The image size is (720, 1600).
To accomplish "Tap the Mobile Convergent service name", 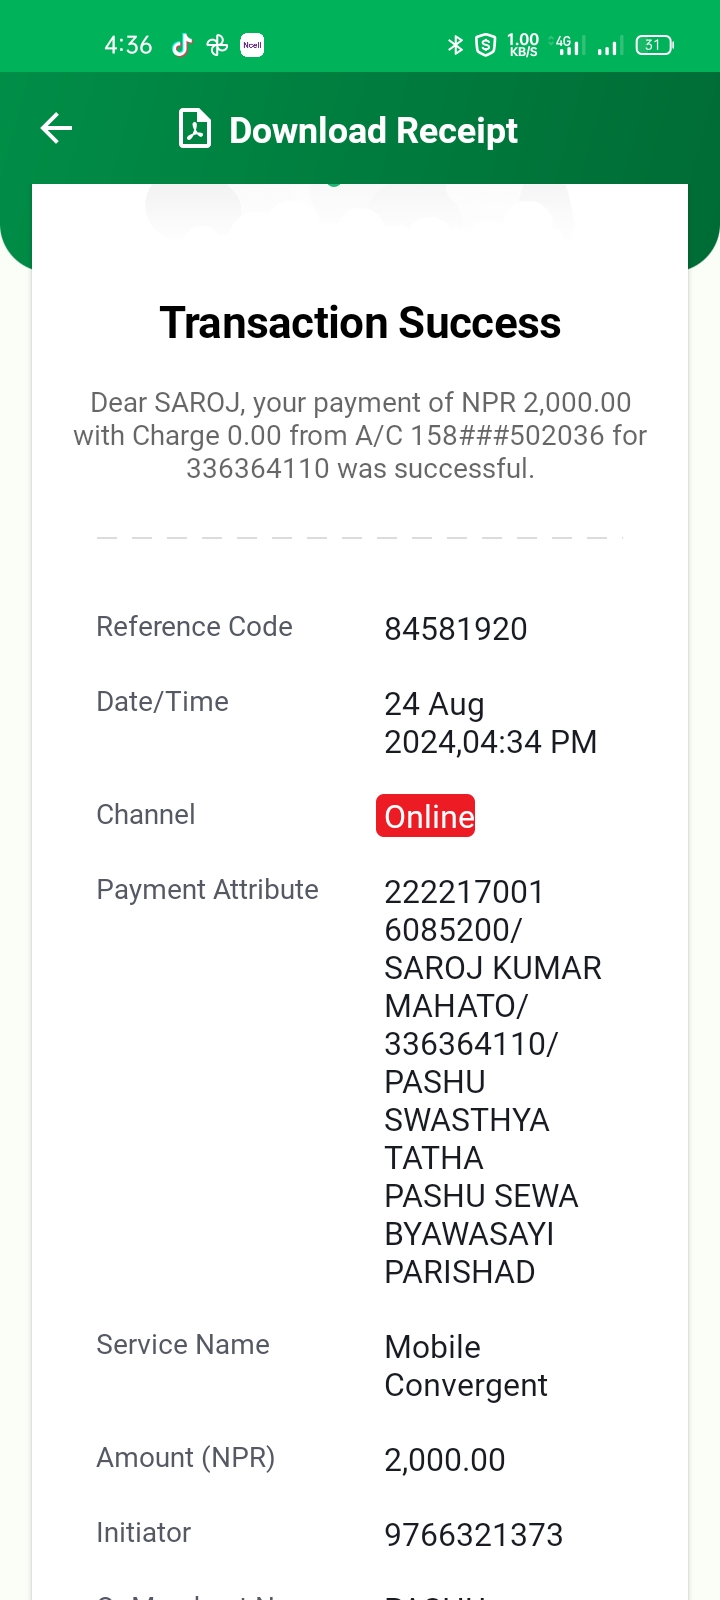I will (466, 1366).
